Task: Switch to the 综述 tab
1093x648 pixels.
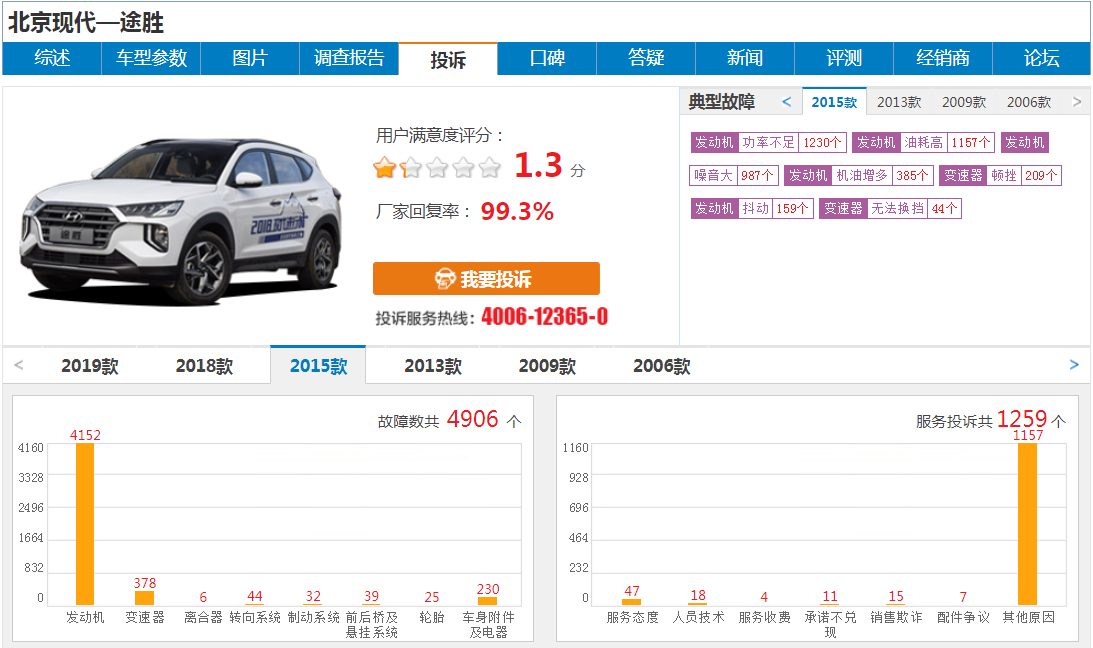Action: (52, 59)
